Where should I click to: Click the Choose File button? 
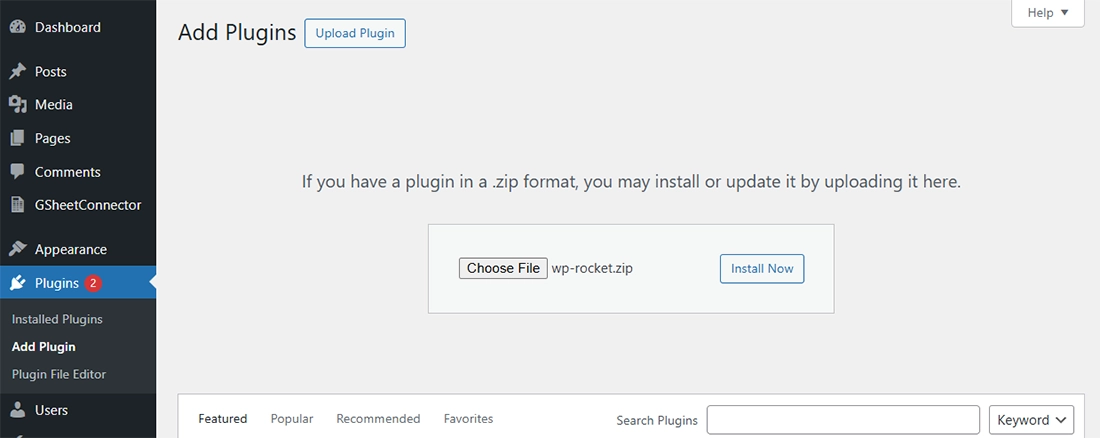tap(503, 268)
